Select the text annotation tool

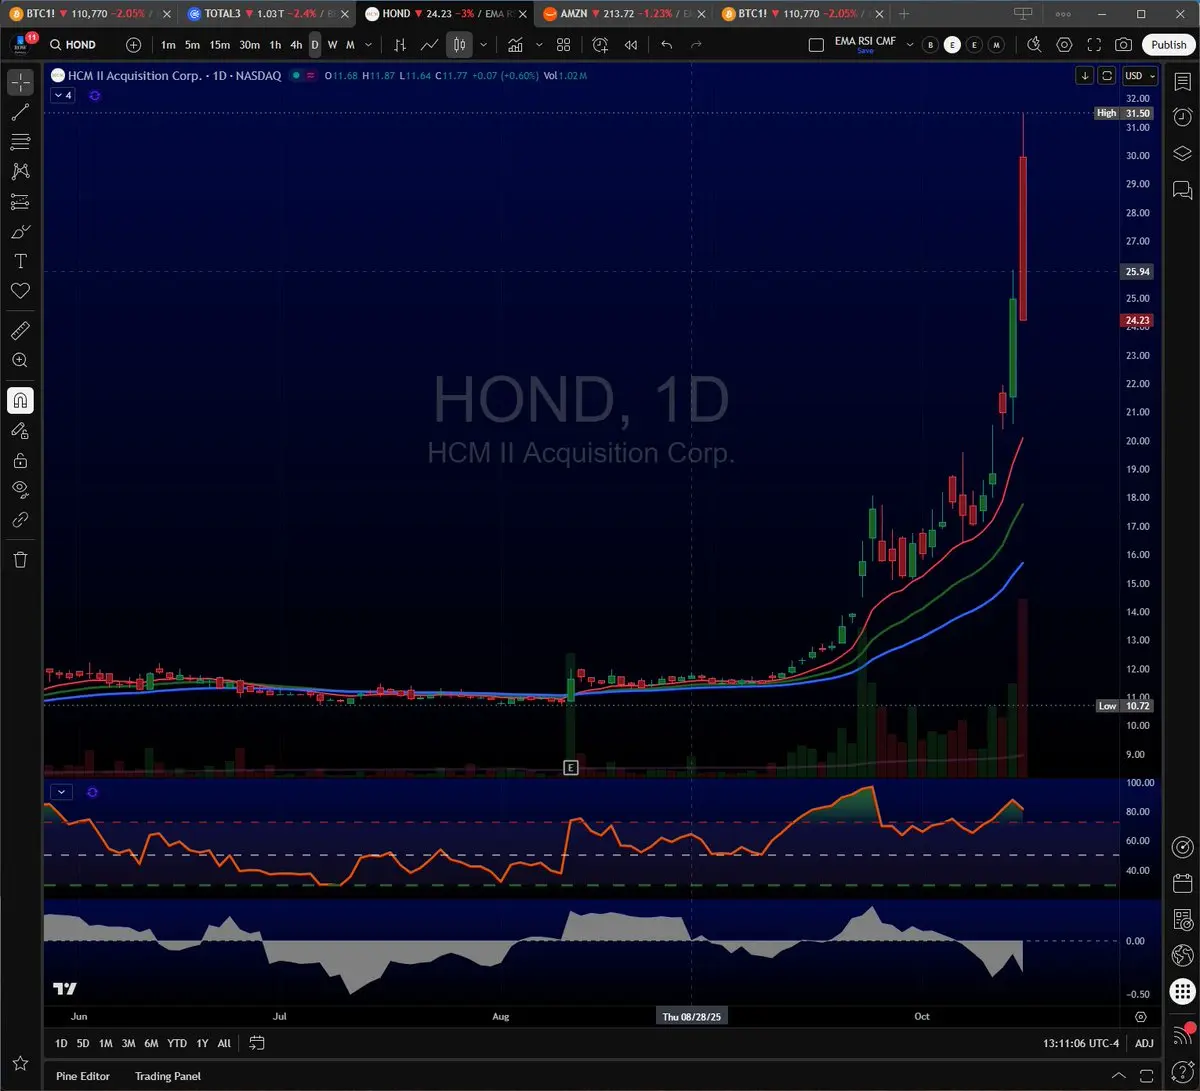(20, 261)
